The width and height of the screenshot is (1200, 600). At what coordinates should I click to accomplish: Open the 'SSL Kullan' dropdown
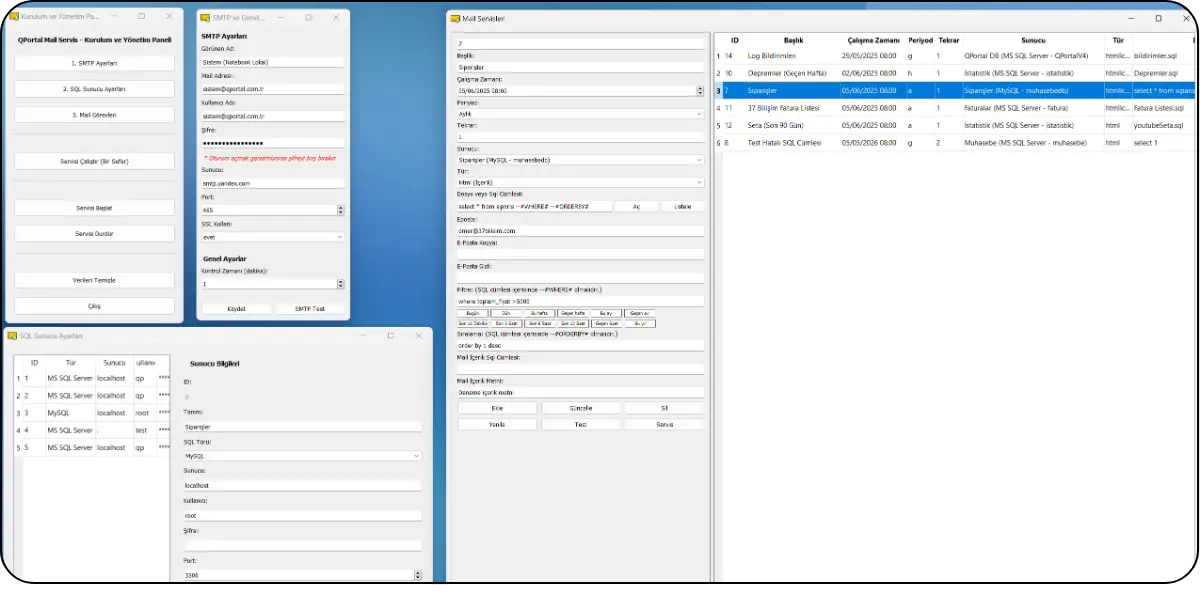(x=273, y=237)
